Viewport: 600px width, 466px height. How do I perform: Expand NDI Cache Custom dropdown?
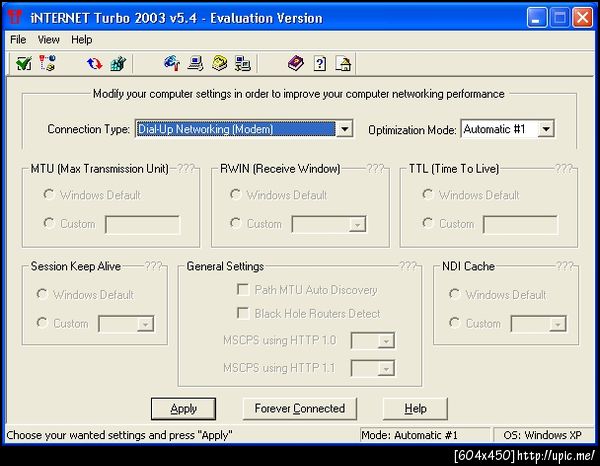(x=558, y=324)
